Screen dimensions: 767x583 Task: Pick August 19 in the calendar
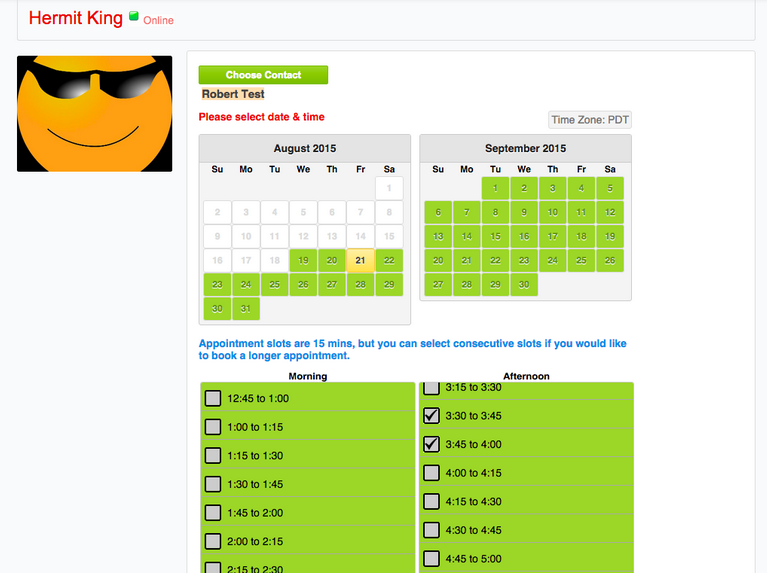pyautogui.click(x=304, y=260)
